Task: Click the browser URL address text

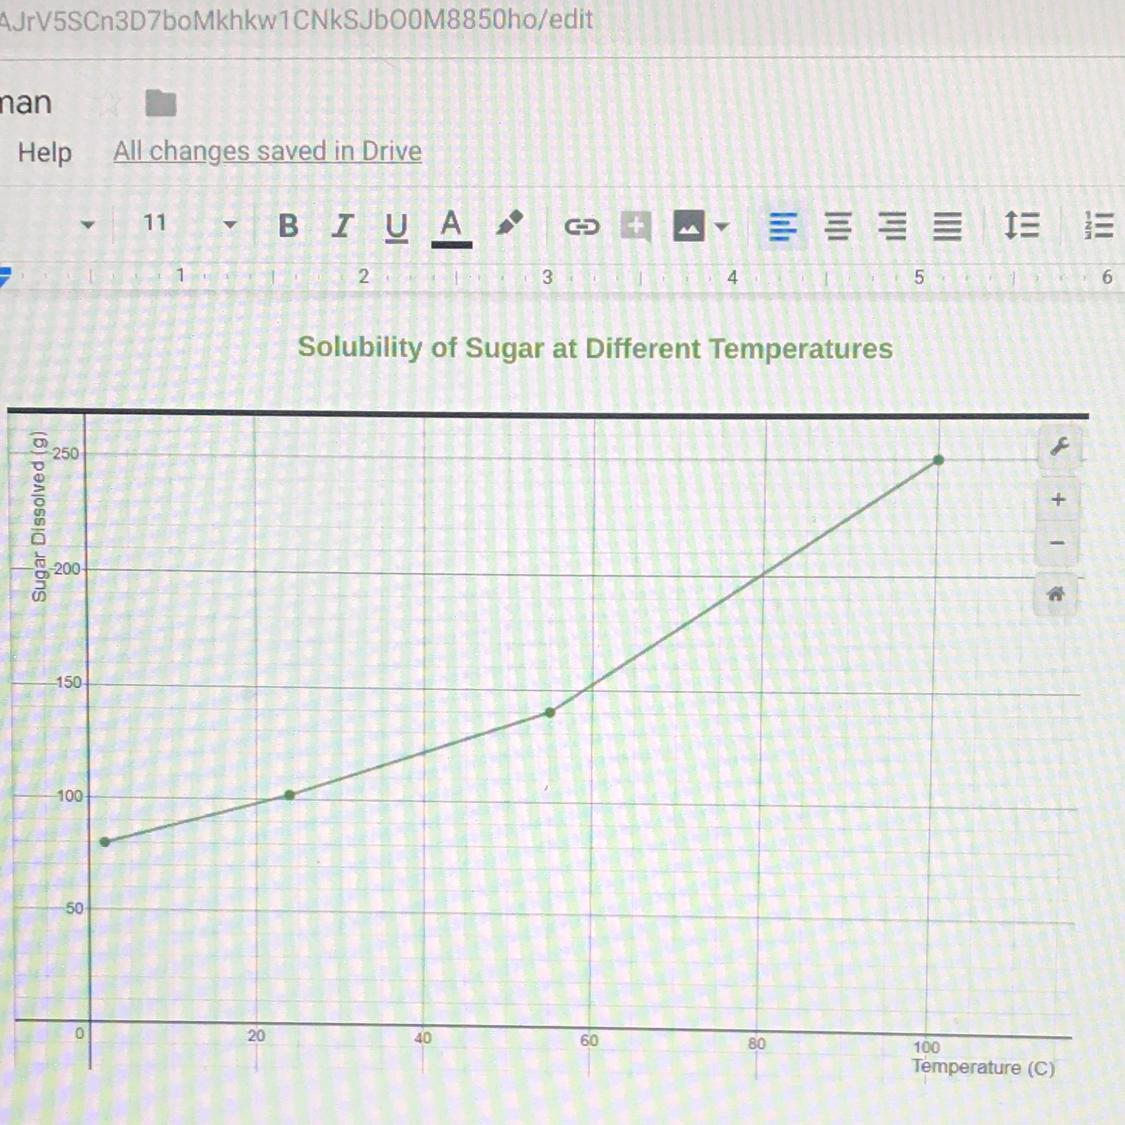Action: click(x=296, y=19)
